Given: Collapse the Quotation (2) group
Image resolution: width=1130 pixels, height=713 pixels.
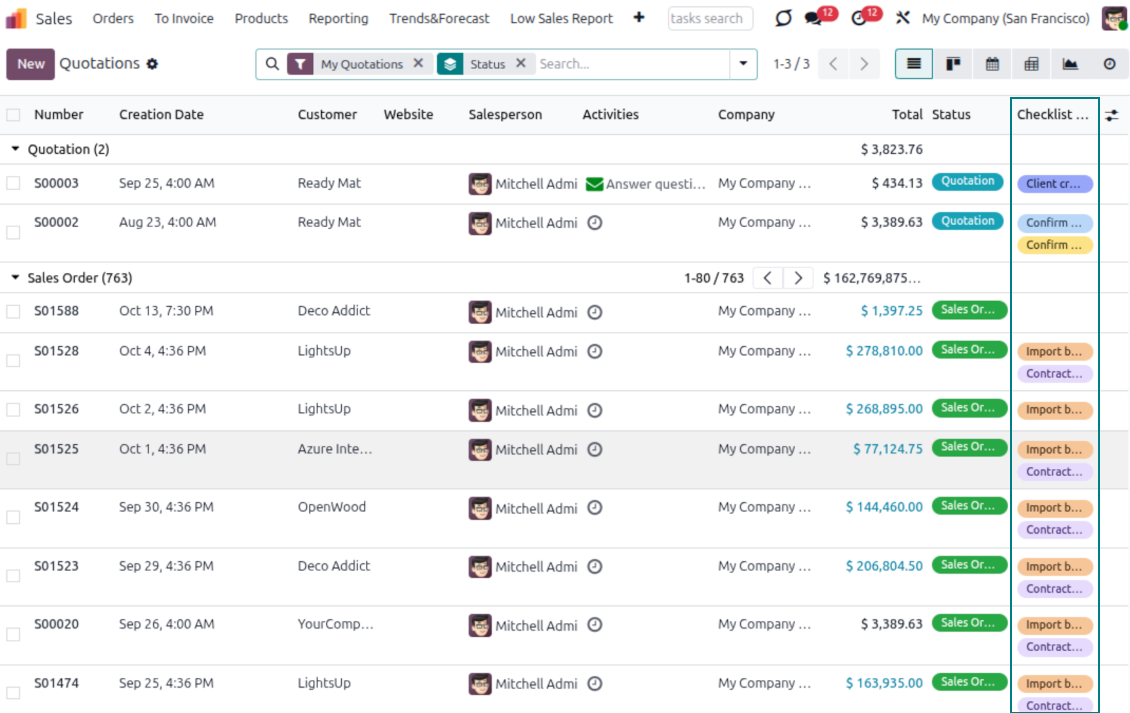Looking at the screenshot, I should point(15,149).
